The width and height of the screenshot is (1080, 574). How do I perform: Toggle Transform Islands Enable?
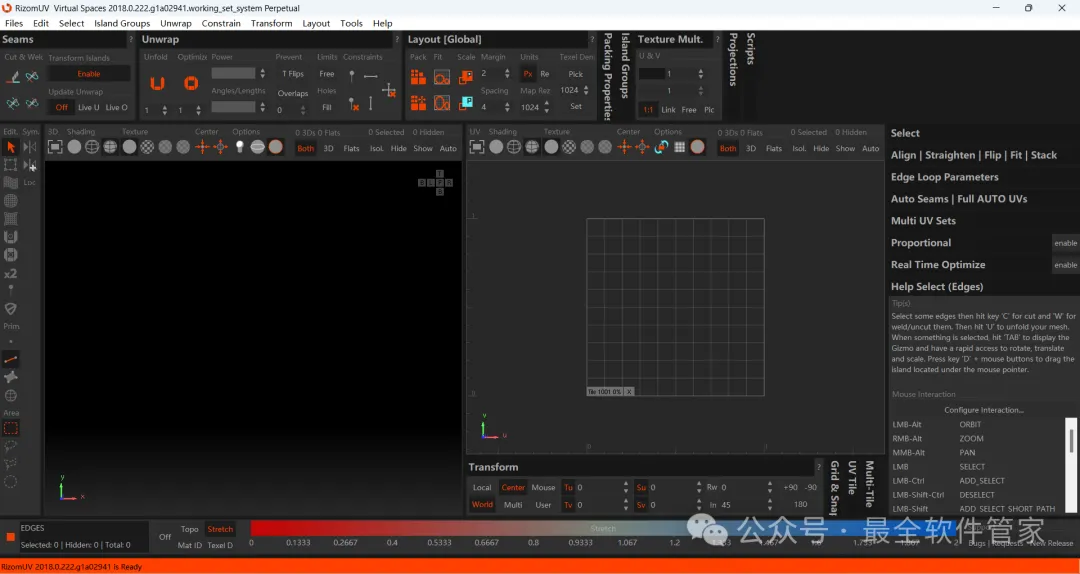[x=89, y=74]
